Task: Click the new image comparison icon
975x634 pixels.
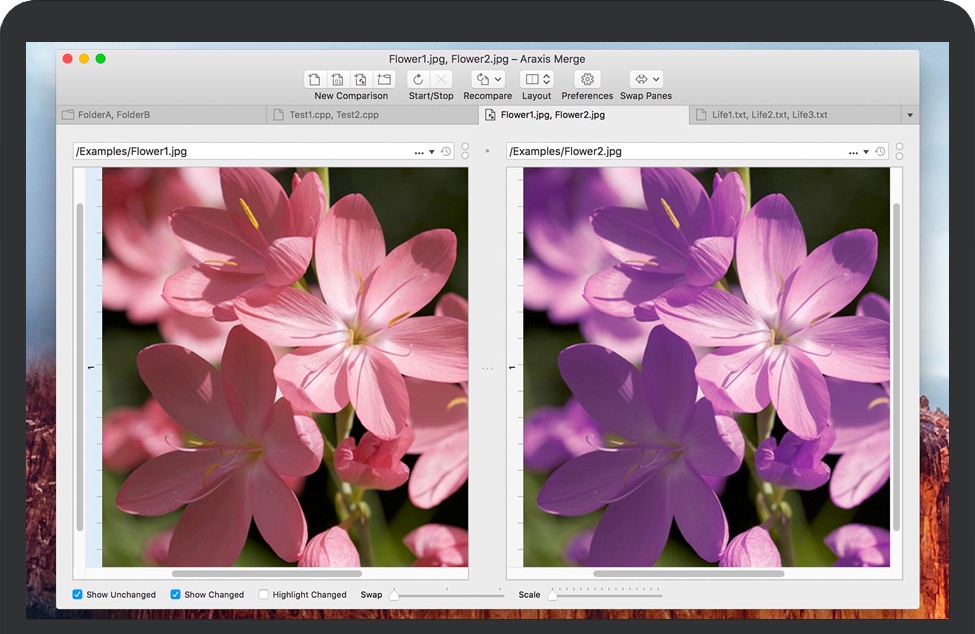Action: pyautogui.click(x=361, y=79)
